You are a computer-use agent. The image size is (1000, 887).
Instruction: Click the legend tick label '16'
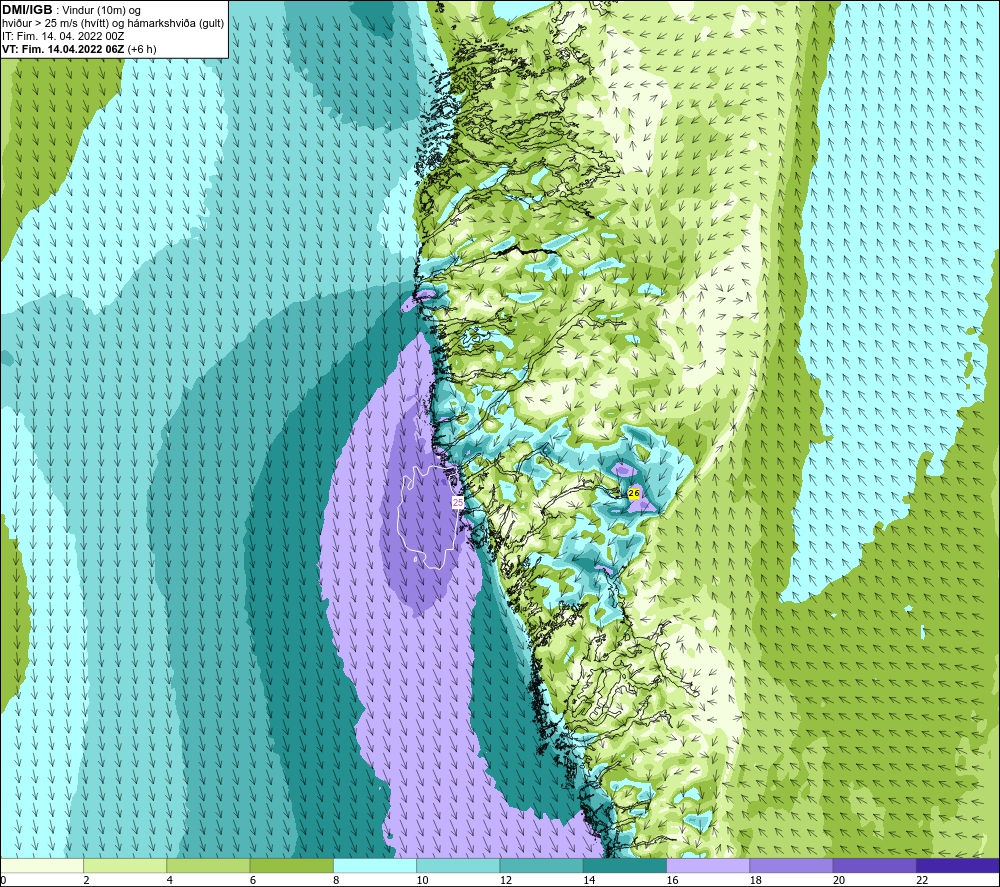tap(672, 880)
